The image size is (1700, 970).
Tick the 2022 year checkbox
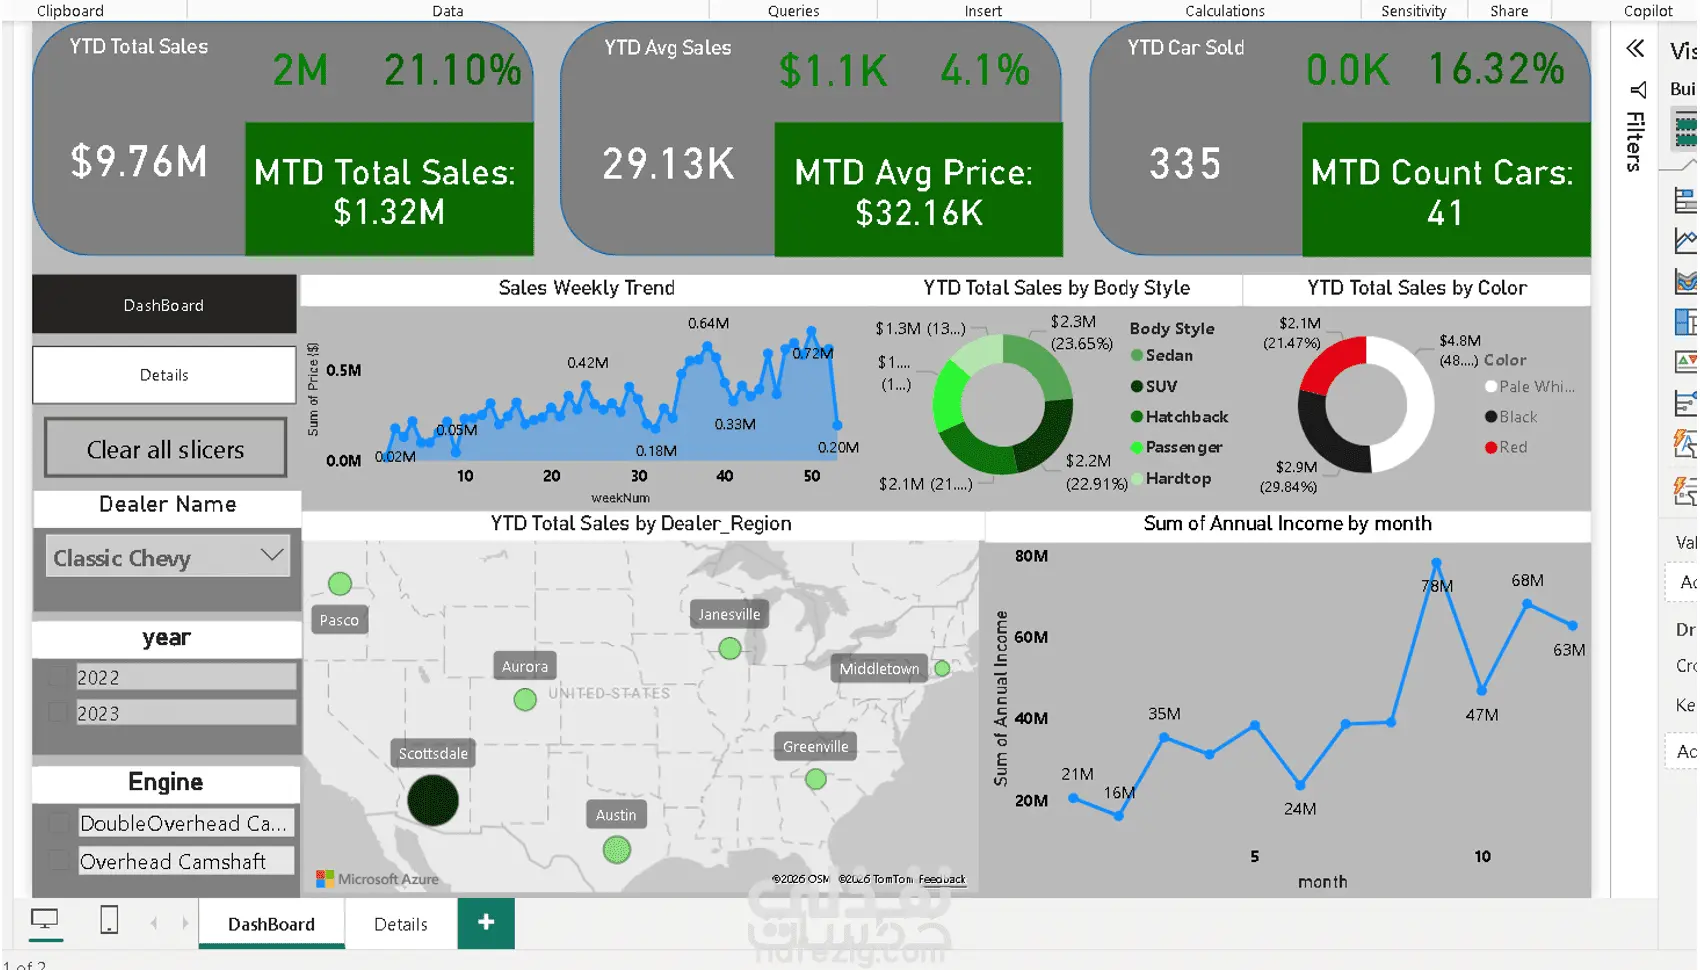(58, 677)
